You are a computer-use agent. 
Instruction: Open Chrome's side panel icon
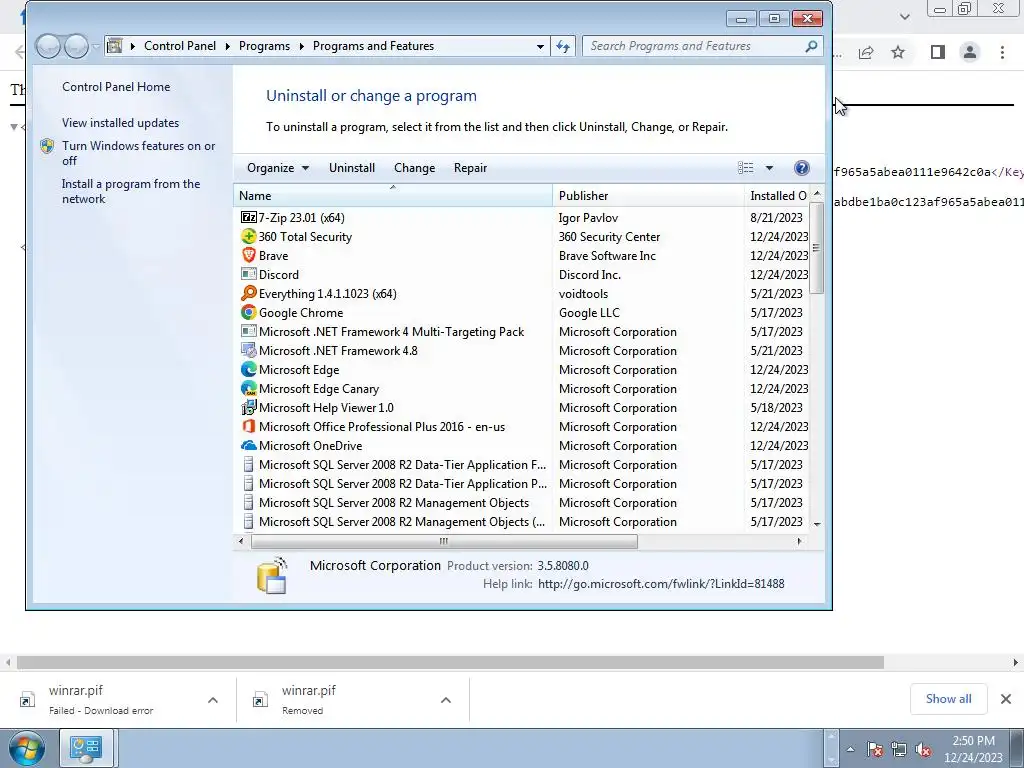(x=938, y=52)
